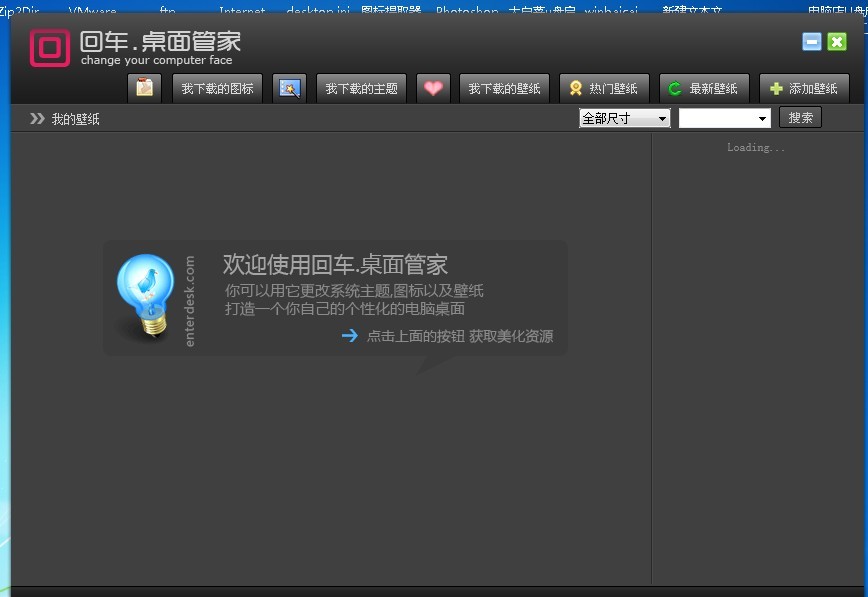Open the empty dropdown beside the size filter
Viewport: 868px width, 597px height.
click(x=725, y=118)
